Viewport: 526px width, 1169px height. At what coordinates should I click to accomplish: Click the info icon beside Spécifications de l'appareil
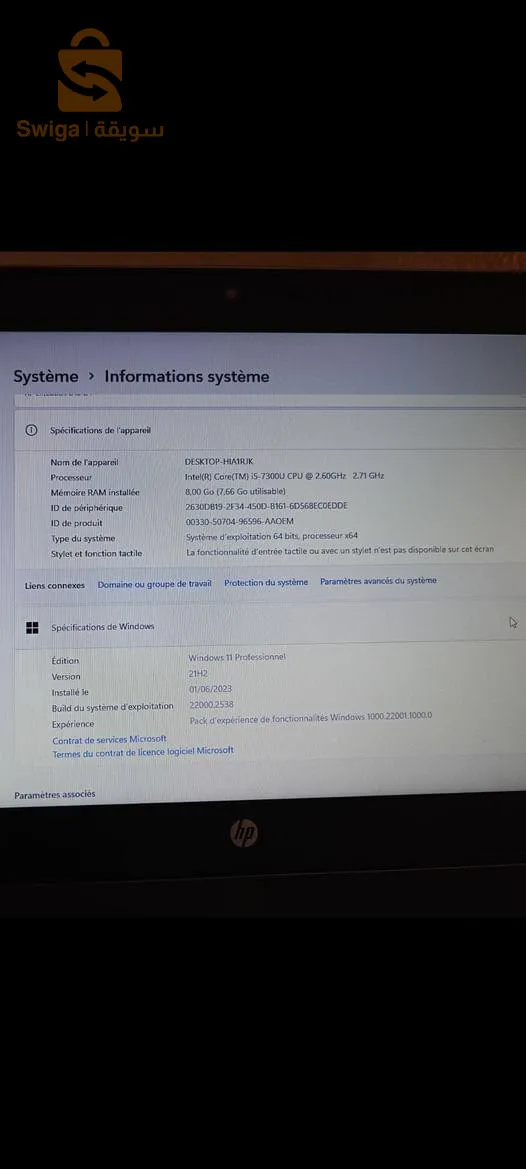[x=31, y=430]
